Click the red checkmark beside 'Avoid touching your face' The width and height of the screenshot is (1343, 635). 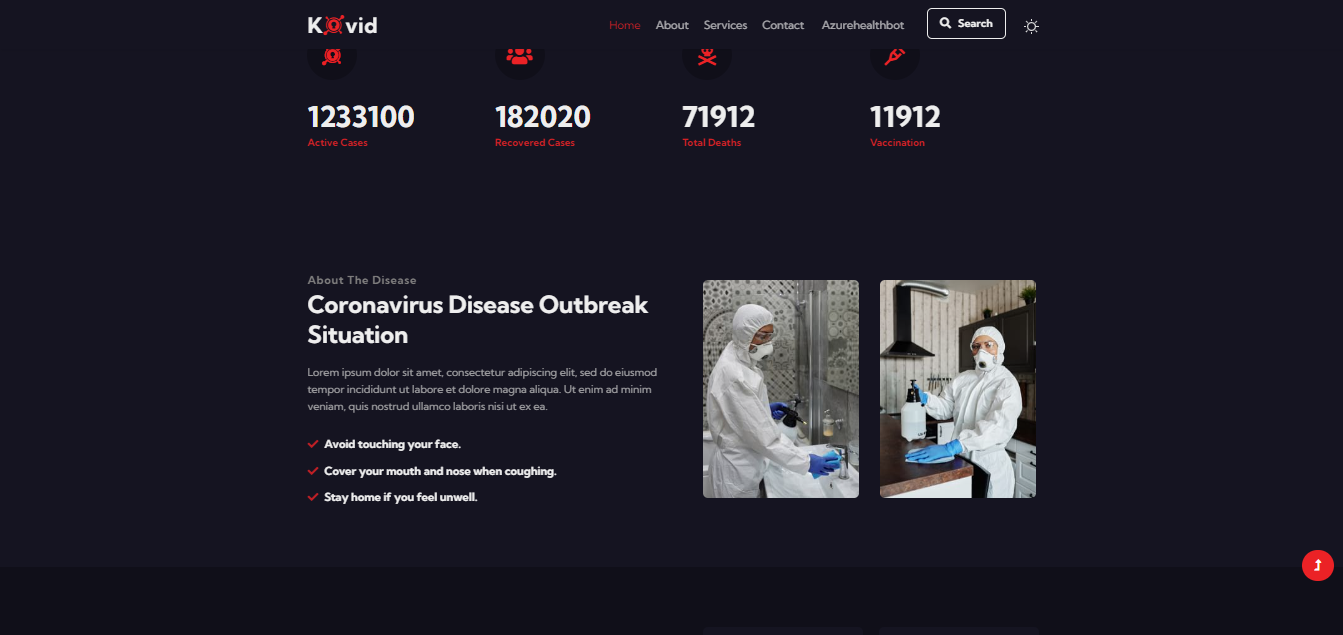[311, 443]
